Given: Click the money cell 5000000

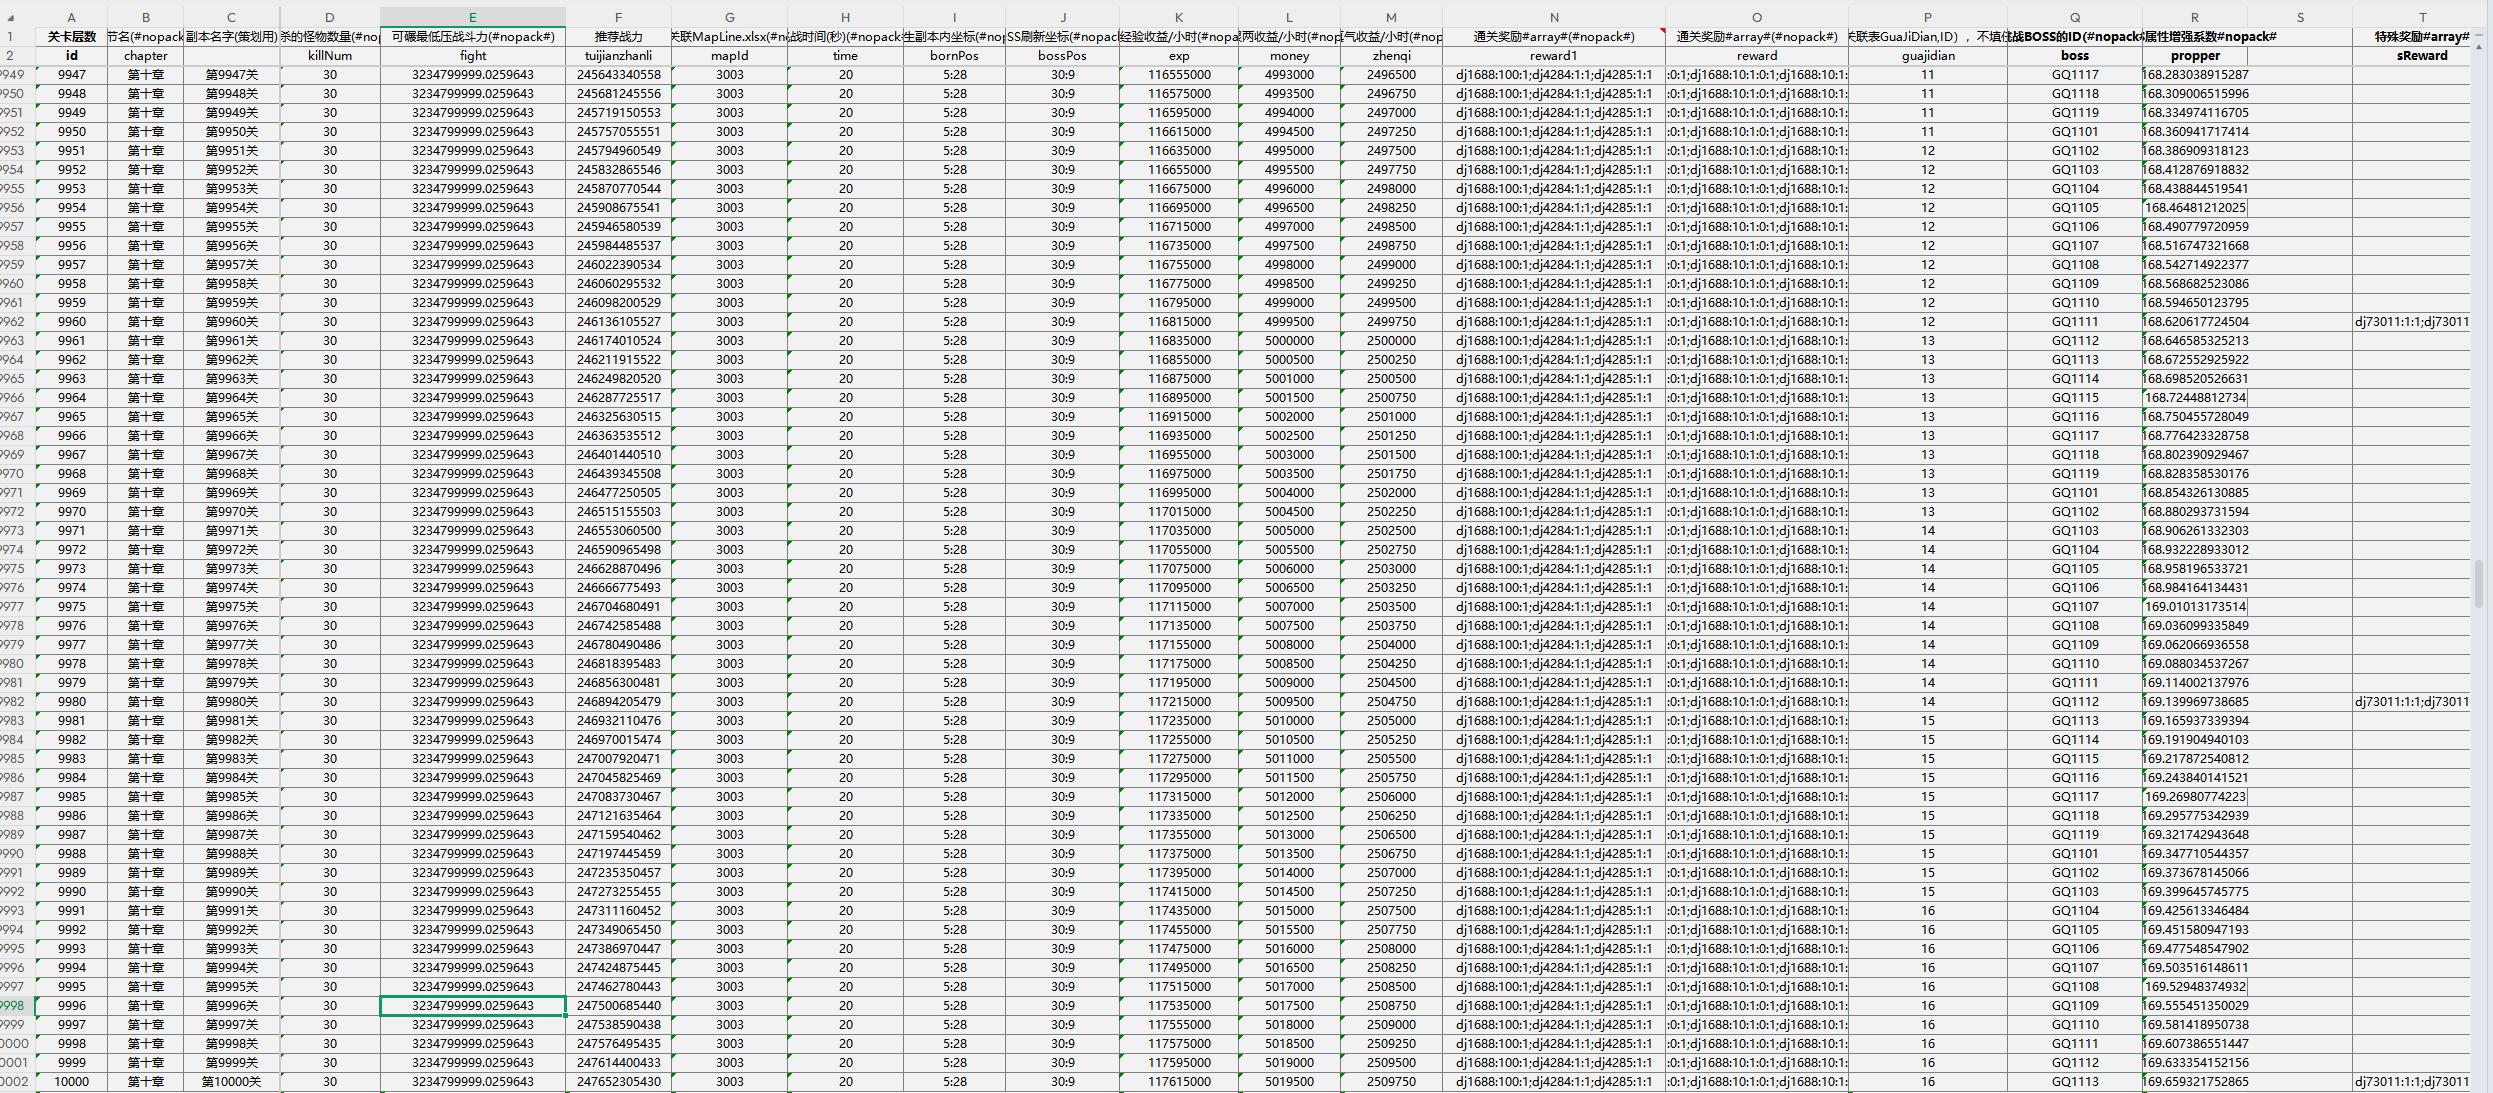Looking at the screenshot, I should [x=1289, y=341].
